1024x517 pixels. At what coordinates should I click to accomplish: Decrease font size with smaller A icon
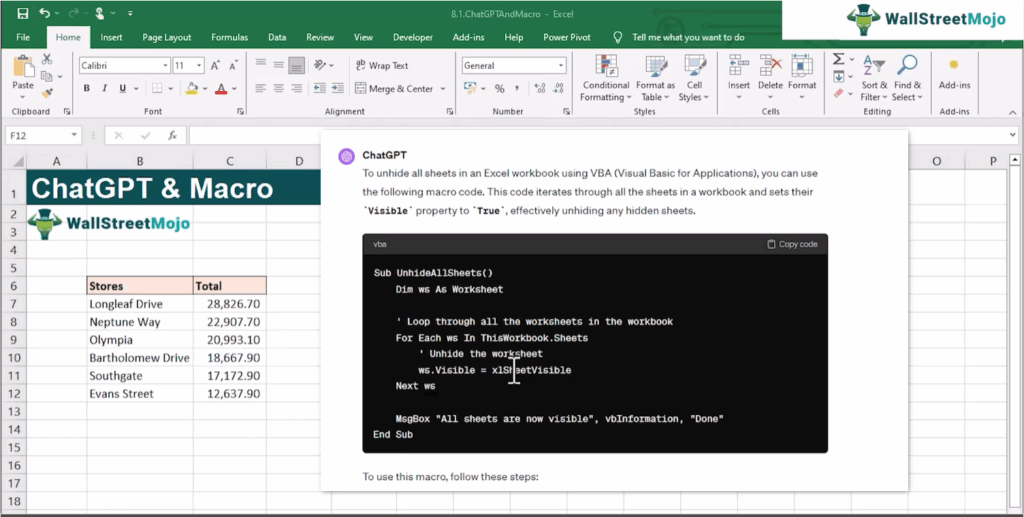click(233, 65)
